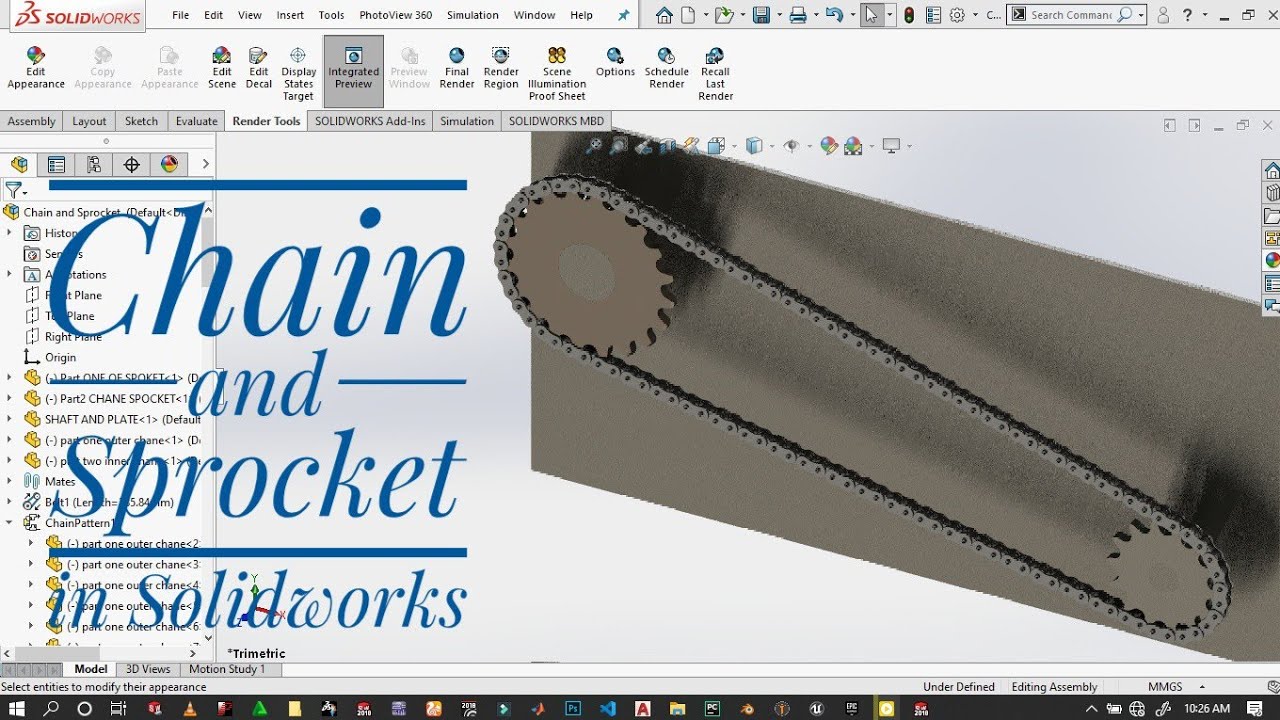Open the Edit Scene tool

[x=222, y=69]
